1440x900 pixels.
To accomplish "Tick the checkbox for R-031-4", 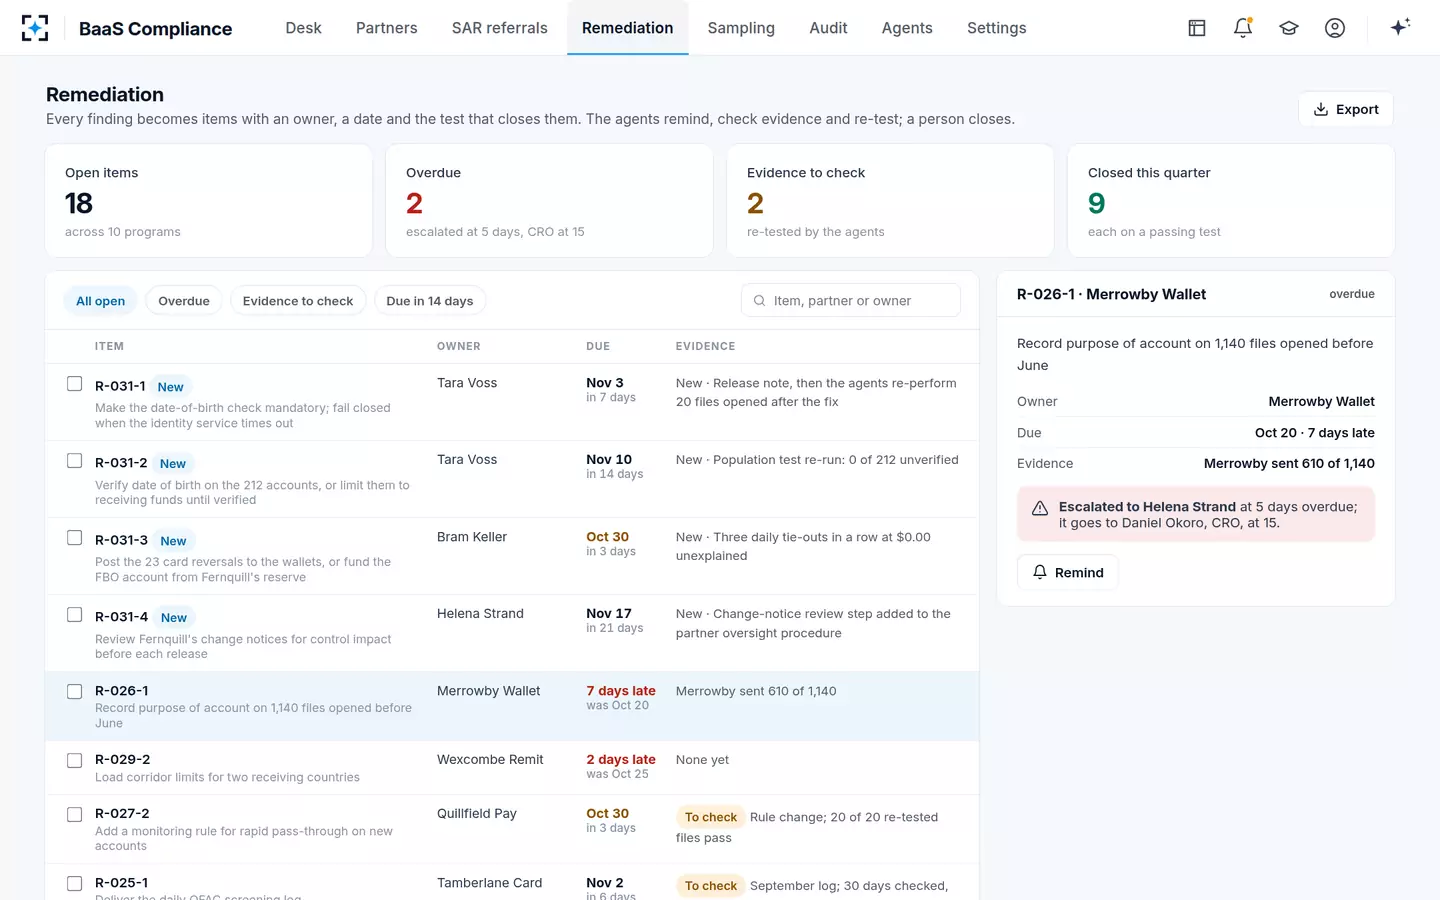I will pyautogui.click(x=74, y=615).
